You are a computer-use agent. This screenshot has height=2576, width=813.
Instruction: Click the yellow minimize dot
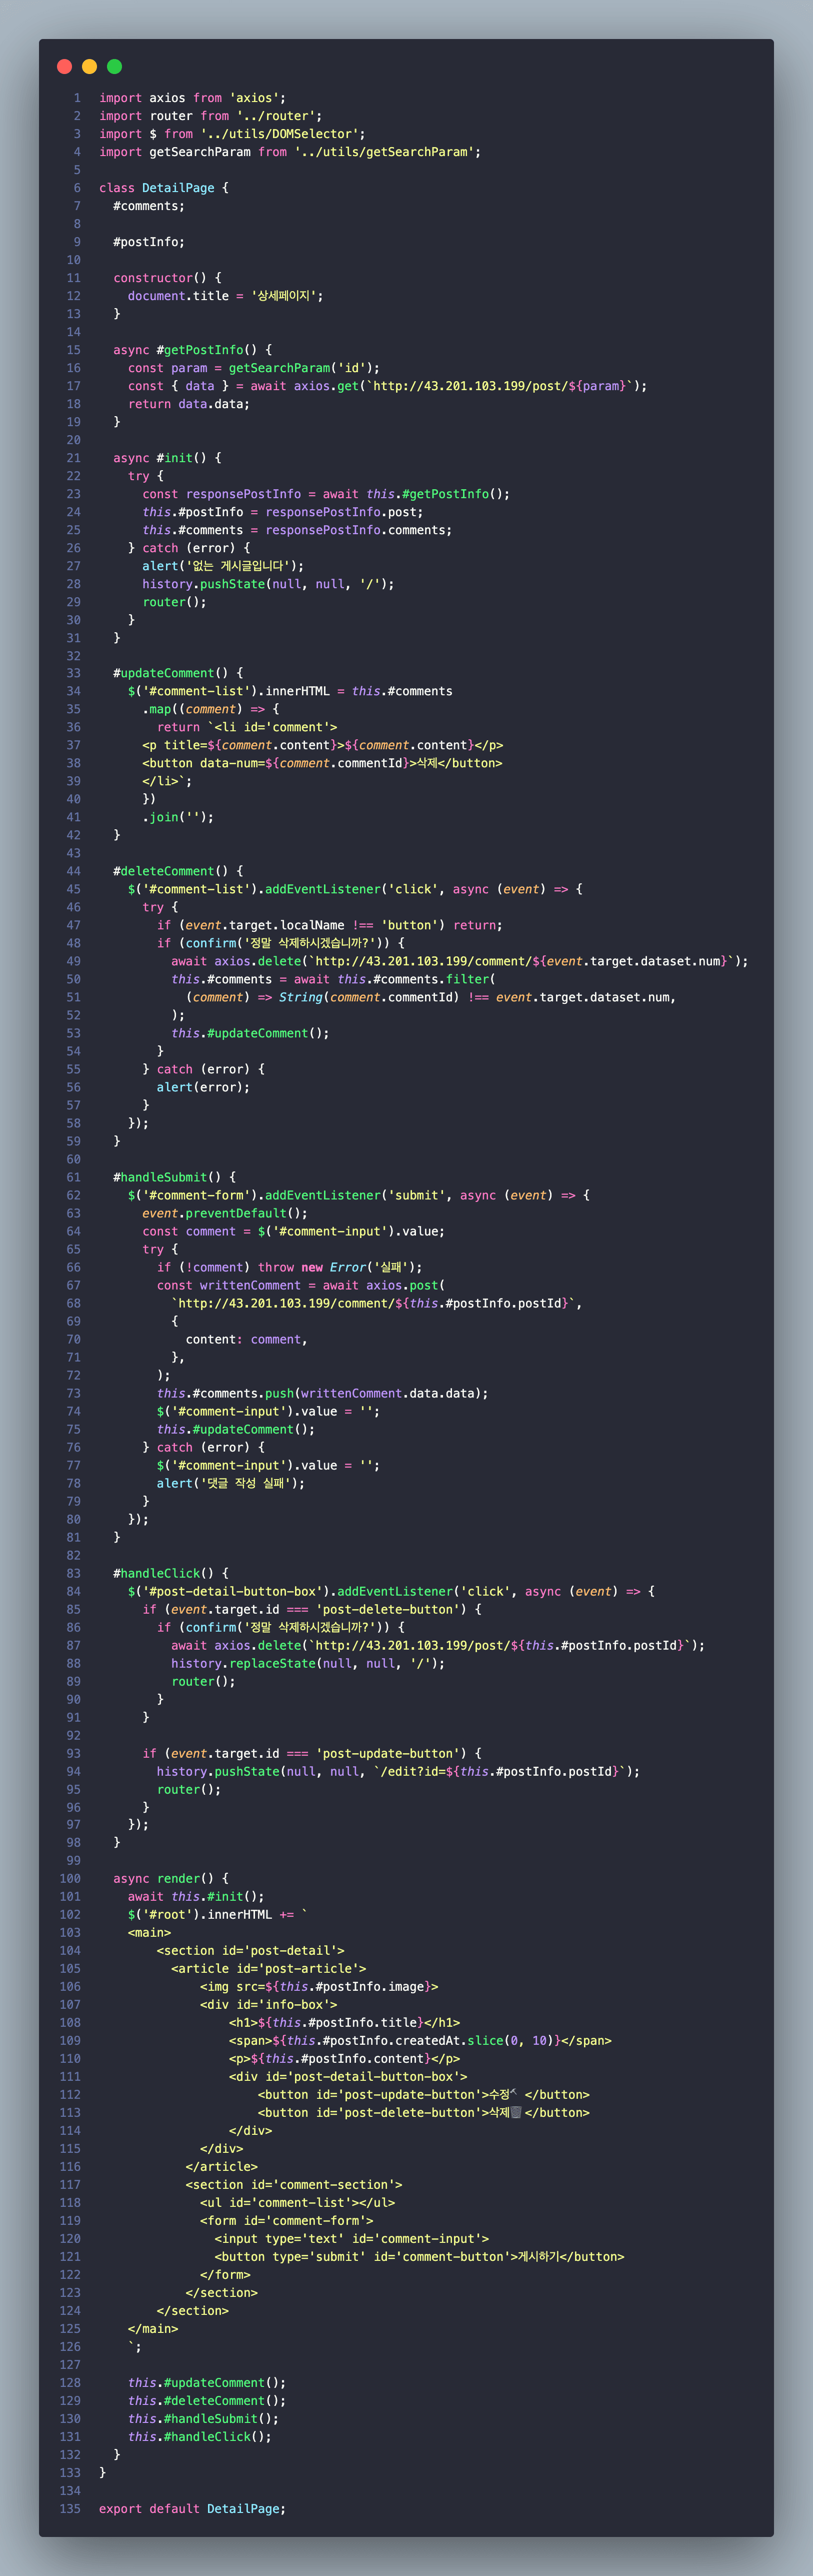(x=89, y=66)
